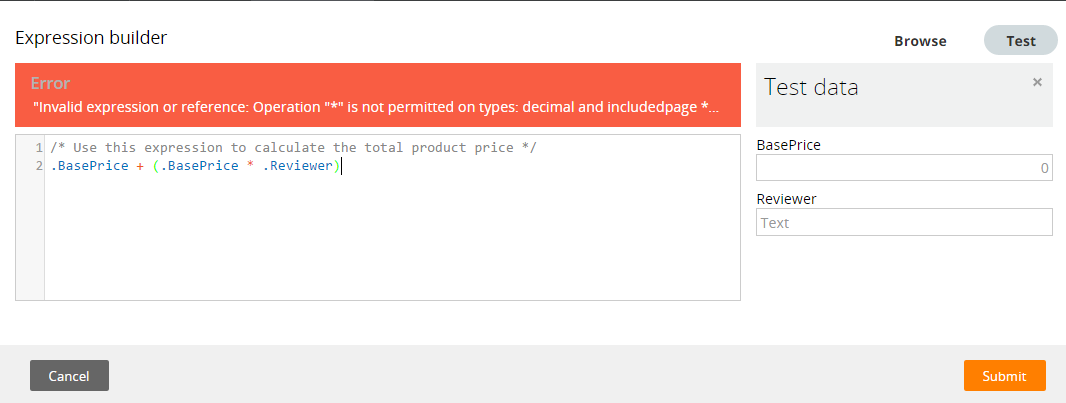Switch to the Browse tab

pyautogui.click(x=920, y=41)
